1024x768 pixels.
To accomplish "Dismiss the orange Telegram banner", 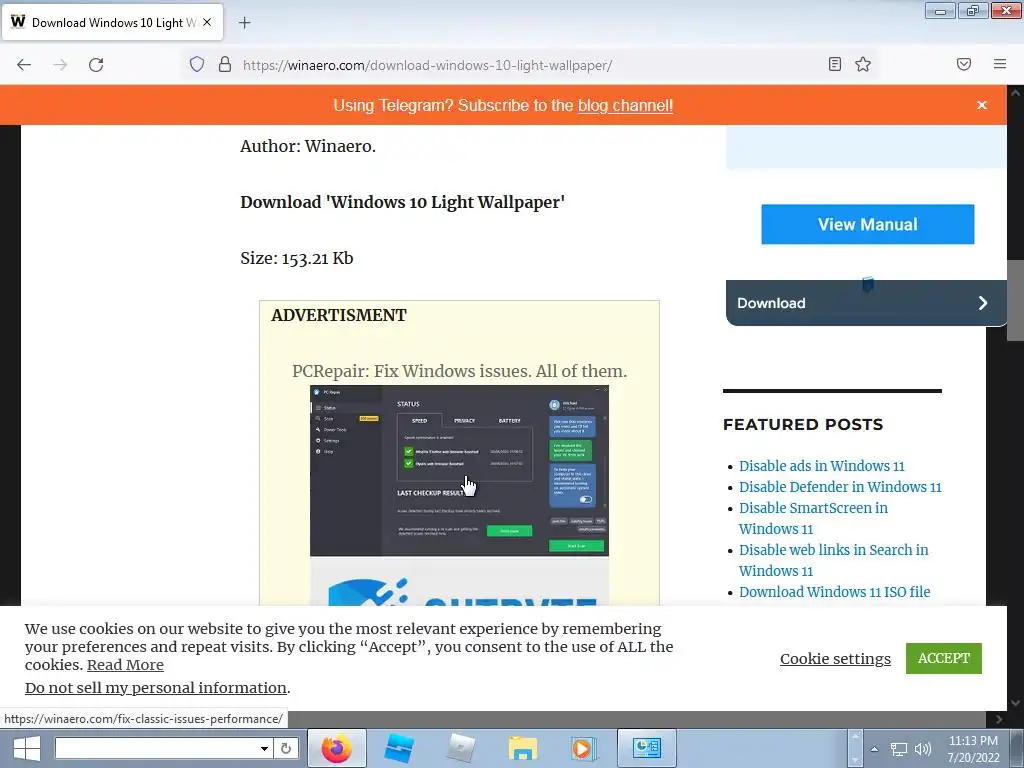I will pos(982,105).
